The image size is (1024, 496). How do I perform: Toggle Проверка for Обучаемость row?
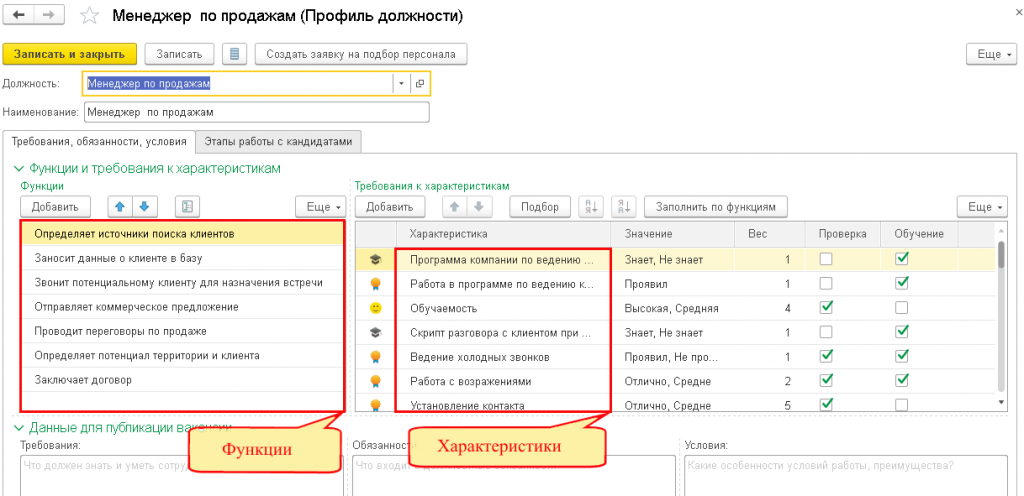pyautogui.click(x=826, y=307)
